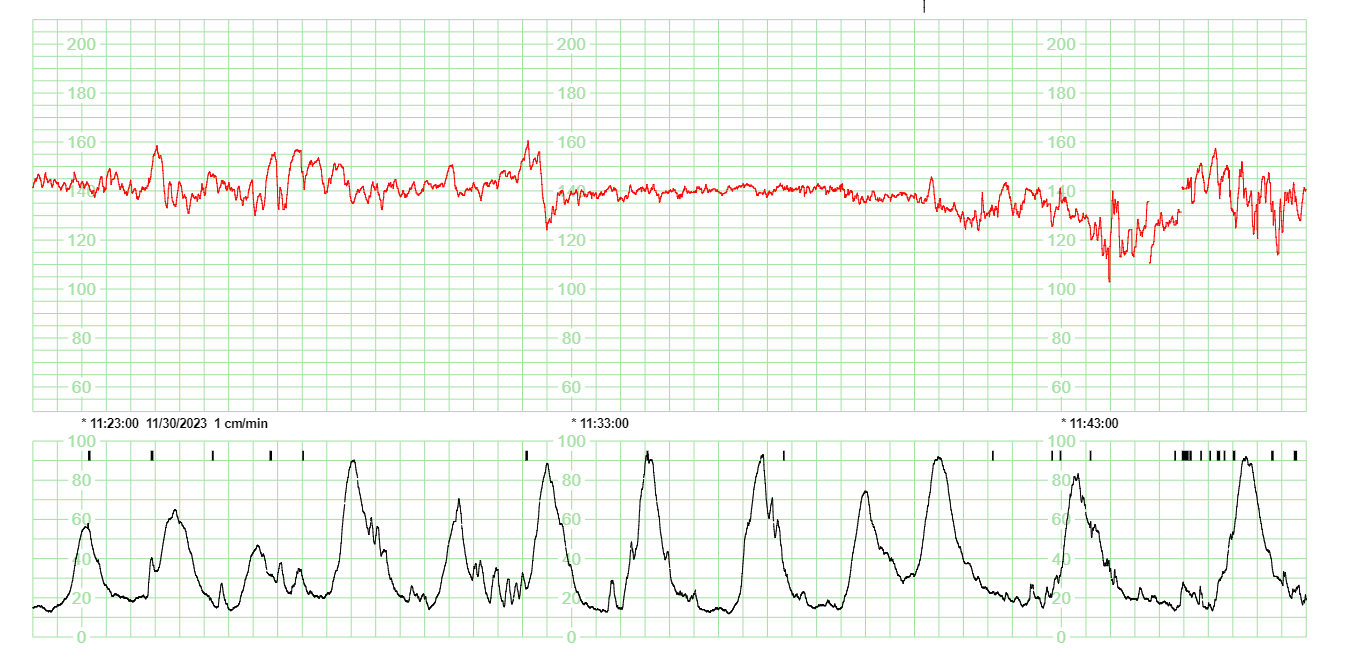Click heart rate 160 label in 11:33:00 segment
Screen dimensions: 1361x662
tap(571, 142)
